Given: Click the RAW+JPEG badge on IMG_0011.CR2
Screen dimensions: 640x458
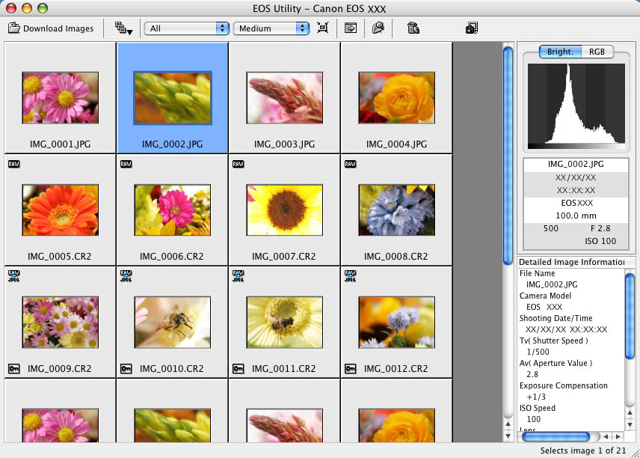Looking at the screenshot, I should tap(238, 276).
